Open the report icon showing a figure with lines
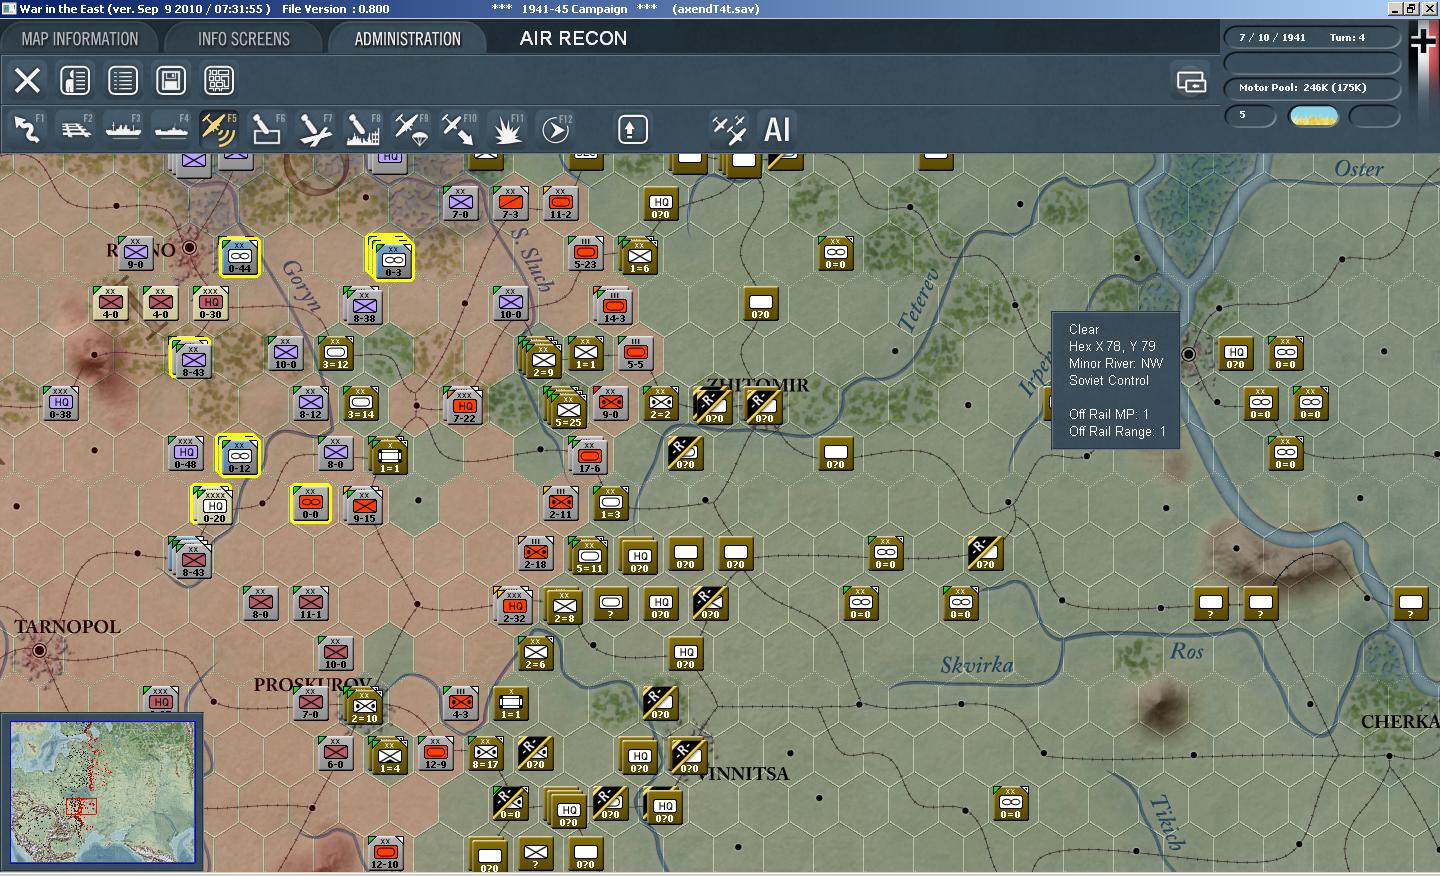The width and height of the screenshot is (1440, 876). [75, 80]
